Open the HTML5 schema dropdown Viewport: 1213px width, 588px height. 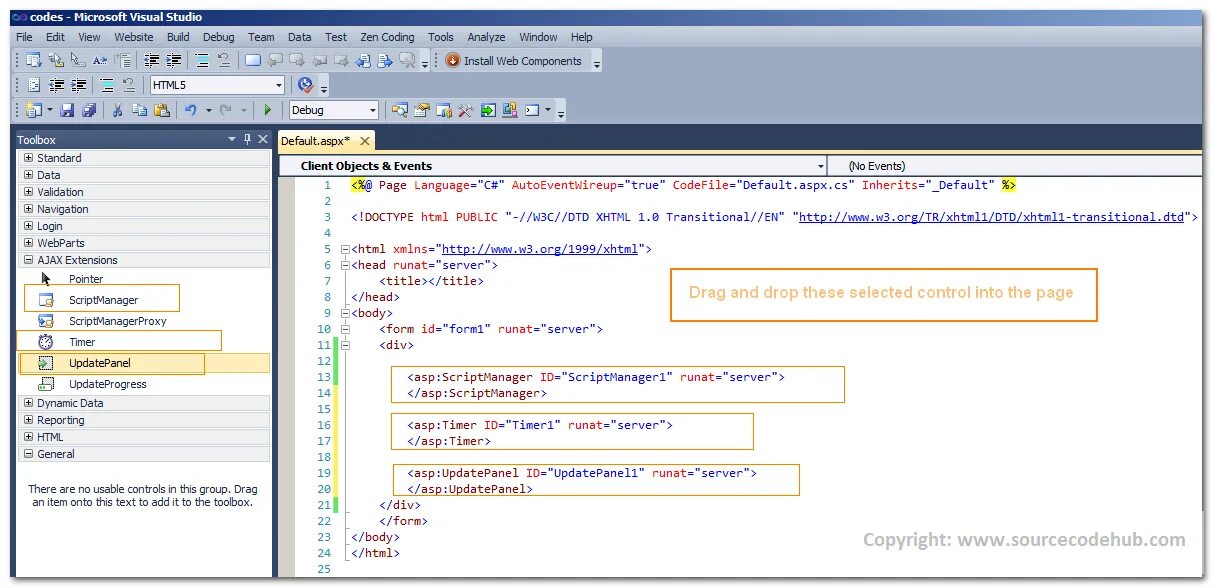pos(278,85)
